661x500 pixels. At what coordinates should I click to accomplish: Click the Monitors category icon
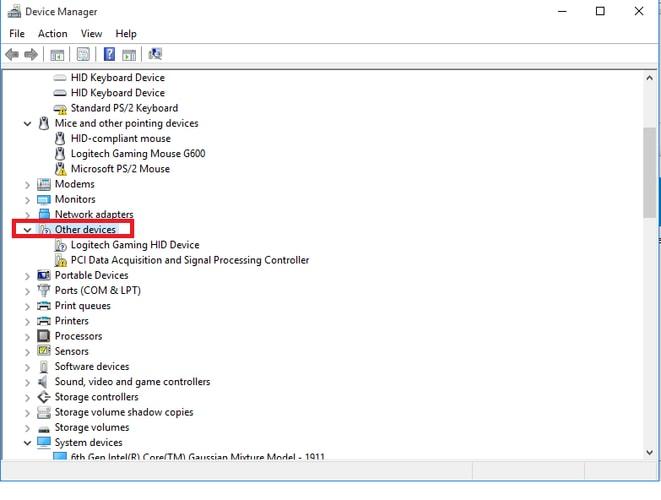44,199
